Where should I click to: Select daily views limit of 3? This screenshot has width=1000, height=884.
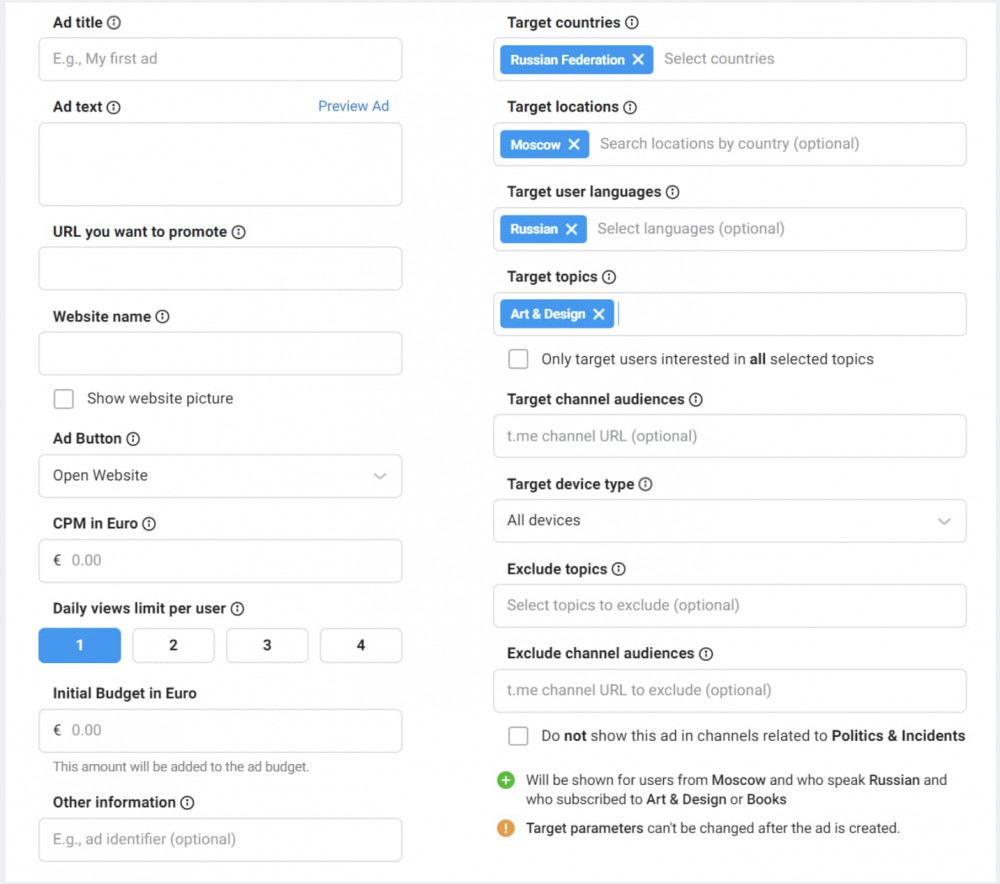267,645
